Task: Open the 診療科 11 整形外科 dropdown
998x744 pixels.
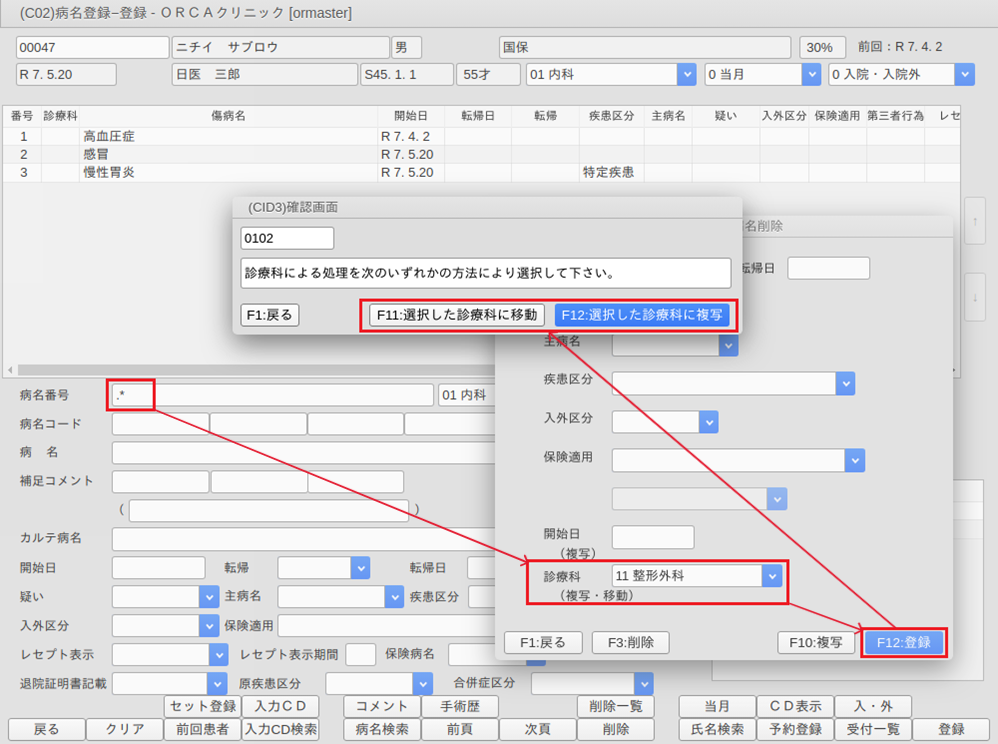Action: pyautogui.click(x=771, y=576)
